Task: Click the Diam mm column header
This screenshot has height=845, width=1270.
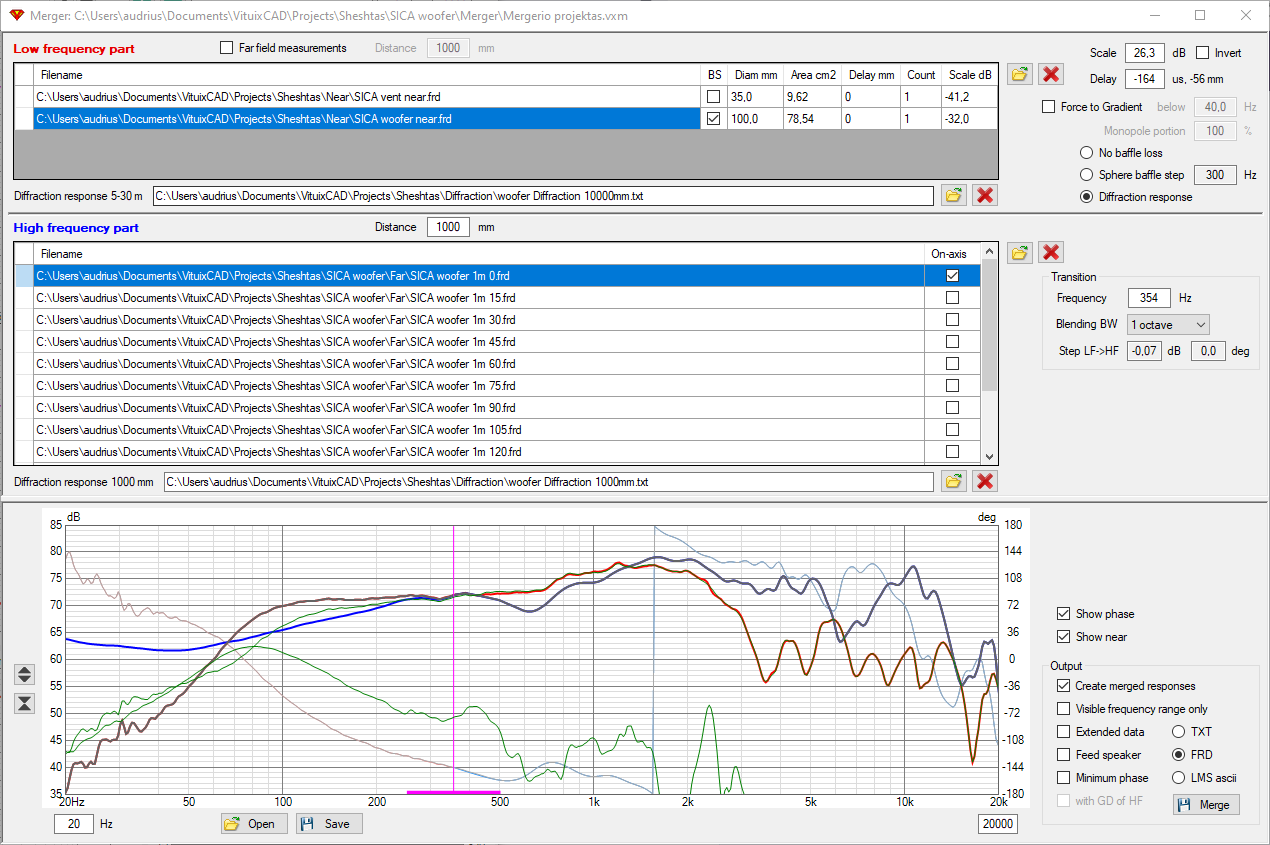Action: click(755, 75)
